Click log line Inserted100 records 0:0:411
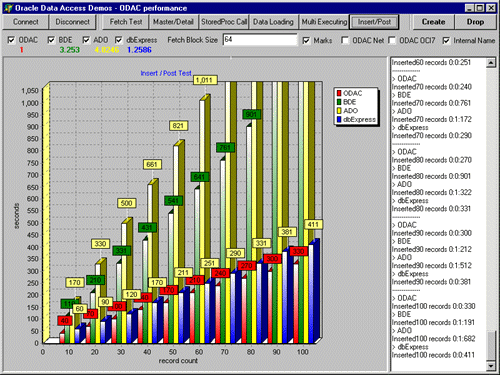Viewport: 500px width, 375px height. 433,355
